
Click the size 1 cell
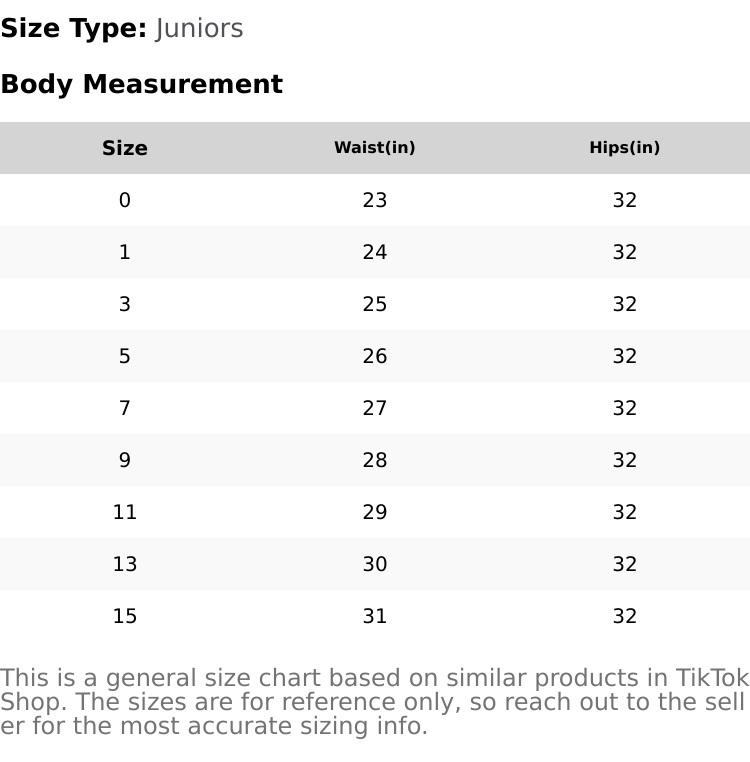(x=125, y=252)
